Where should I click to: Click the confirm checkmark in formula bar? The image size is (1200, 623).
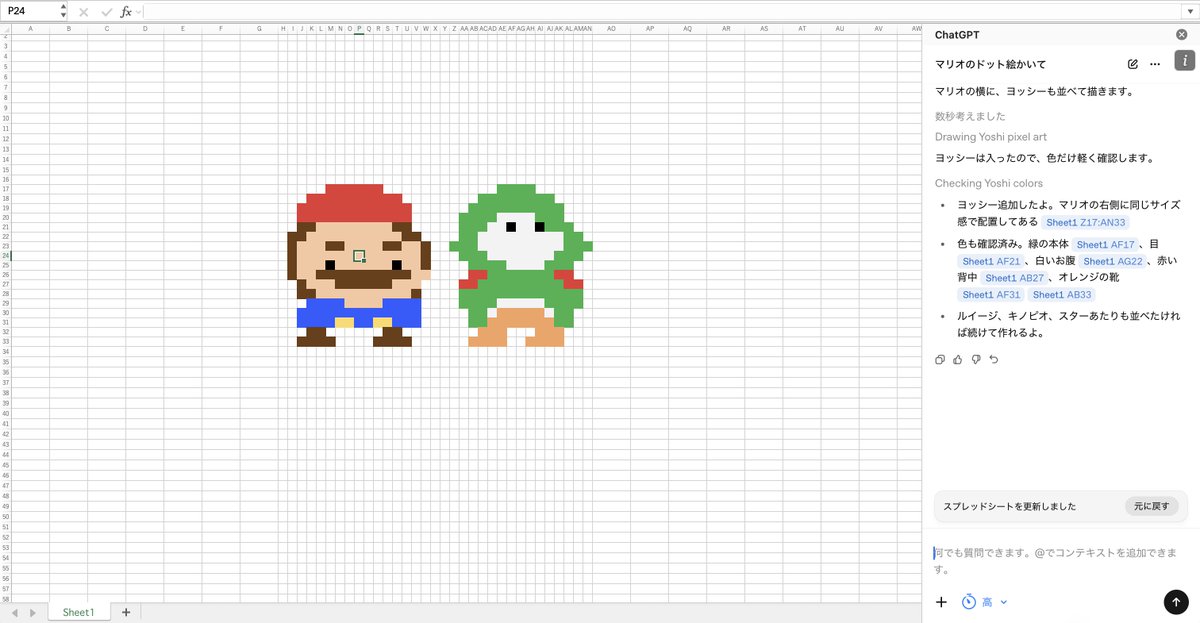(x=106, y=12)
